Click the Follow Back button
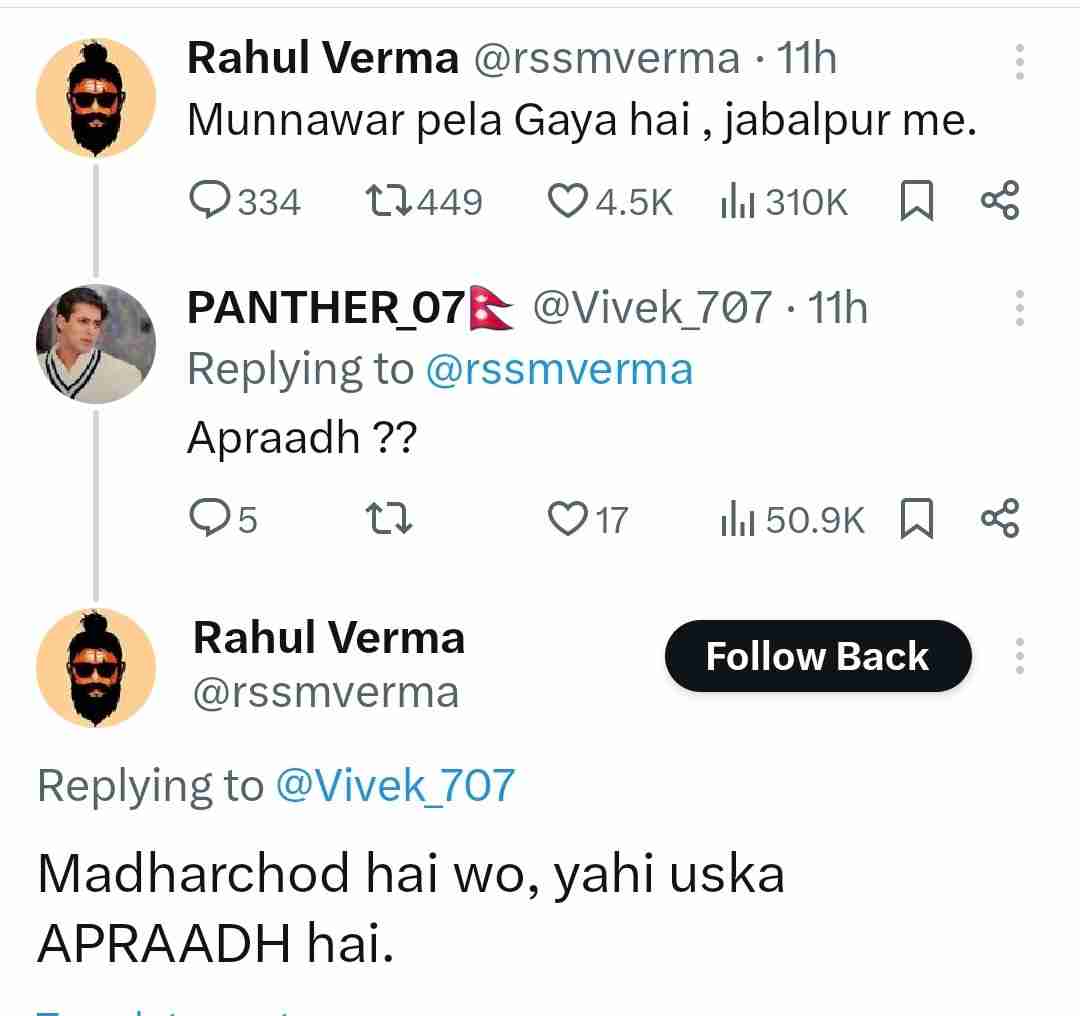Screen dimensions: 1080x1016 point(817,657)
